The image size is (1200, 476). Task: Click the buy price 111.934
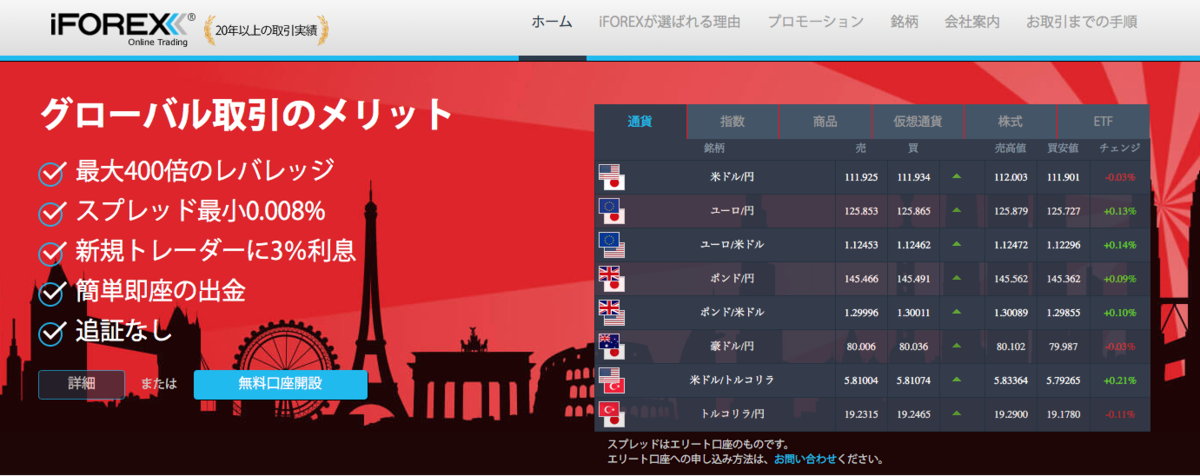pos(914,177)
